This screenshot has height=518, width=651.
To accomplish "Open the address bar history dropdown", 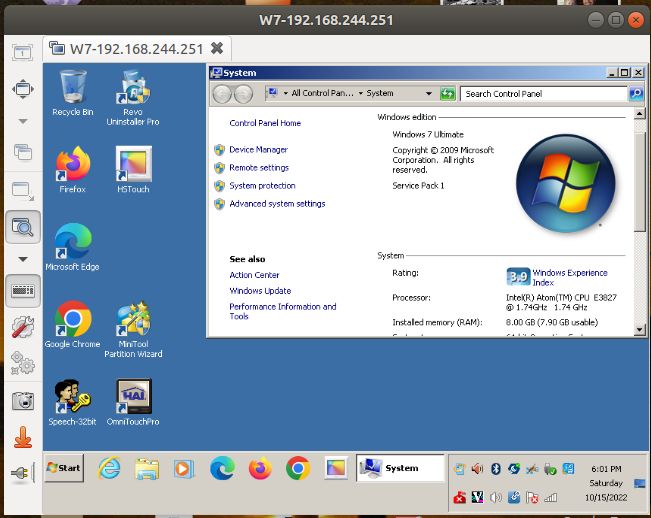I will click(x=429, y=93).
